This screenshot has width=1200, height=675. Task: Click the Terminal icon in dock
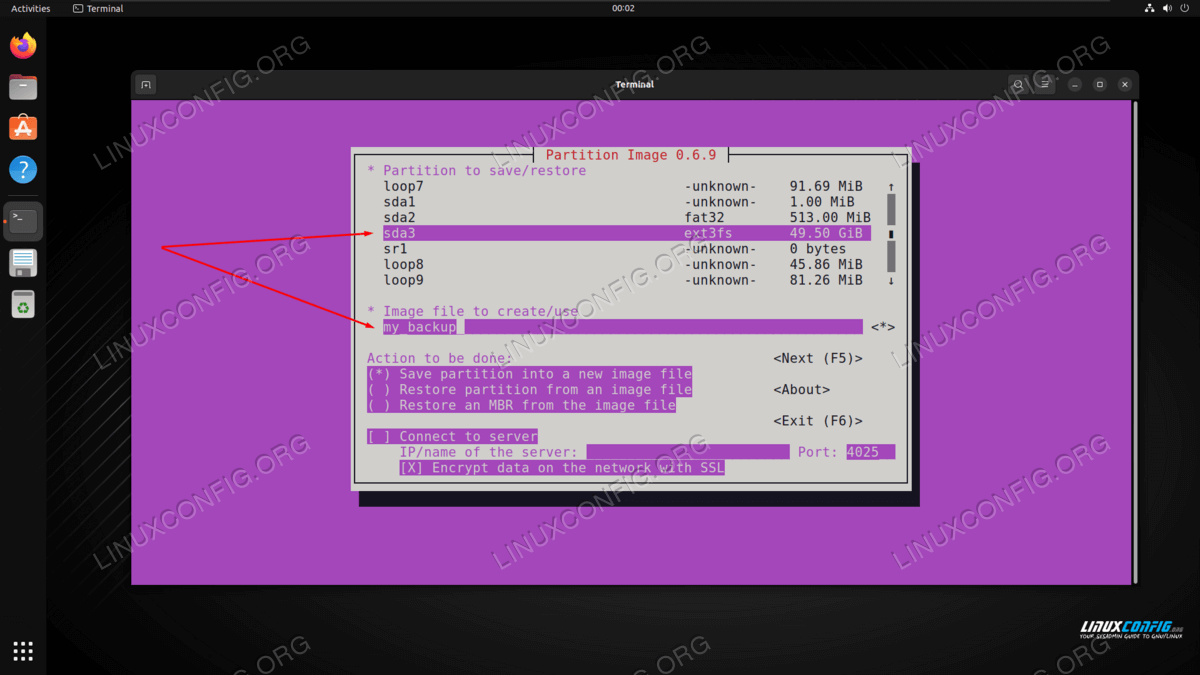23,221
